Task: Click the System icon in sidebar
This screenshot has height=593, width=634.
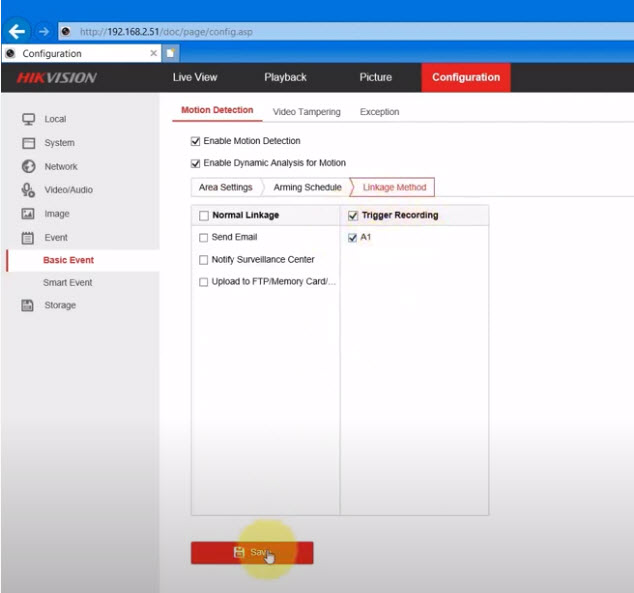Action: click(x=28, y=143)
